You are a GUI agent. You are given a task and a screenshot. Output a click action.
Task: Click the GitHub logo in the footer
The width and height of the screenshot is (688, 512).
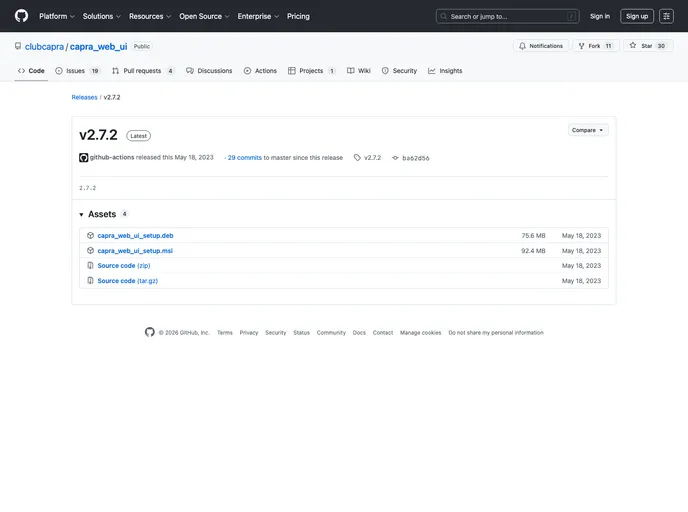pyautogui.click(x=150, y=332)
